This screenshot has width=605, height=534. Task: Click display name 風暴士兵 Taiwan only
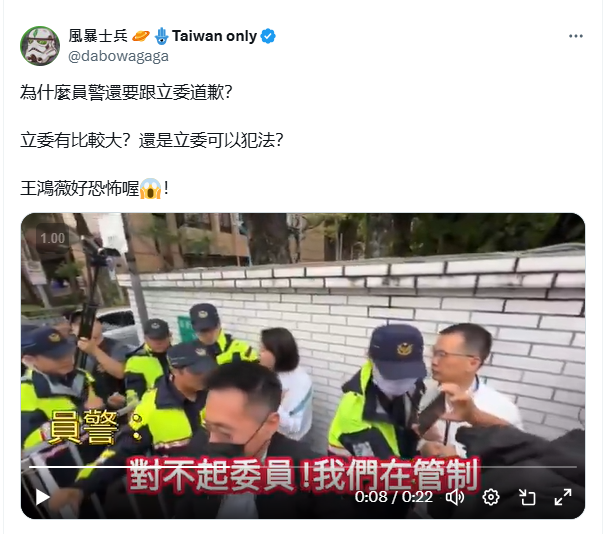click(162, 36)
